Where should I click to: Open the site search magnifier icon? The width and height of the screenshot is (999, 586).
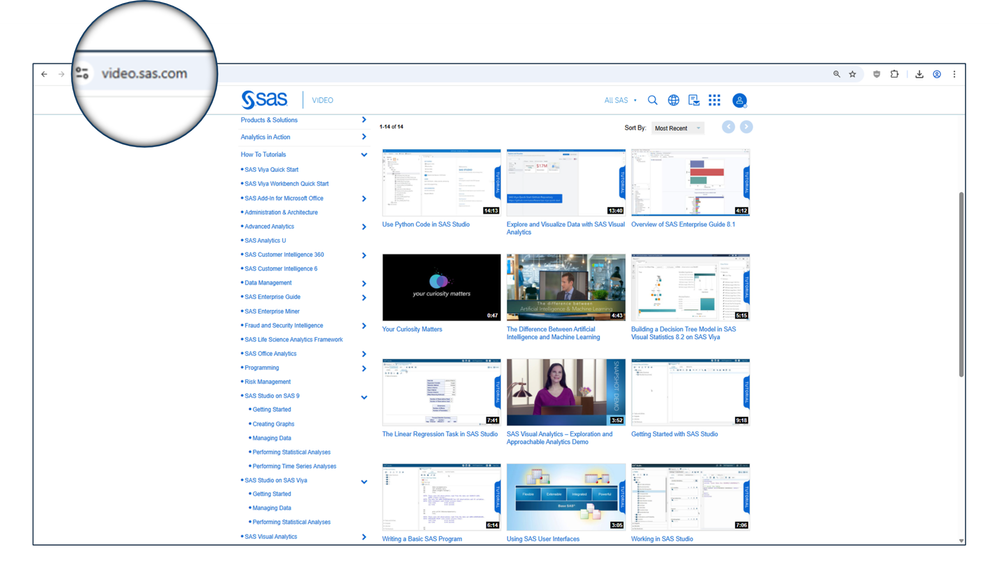pos(652,100)
